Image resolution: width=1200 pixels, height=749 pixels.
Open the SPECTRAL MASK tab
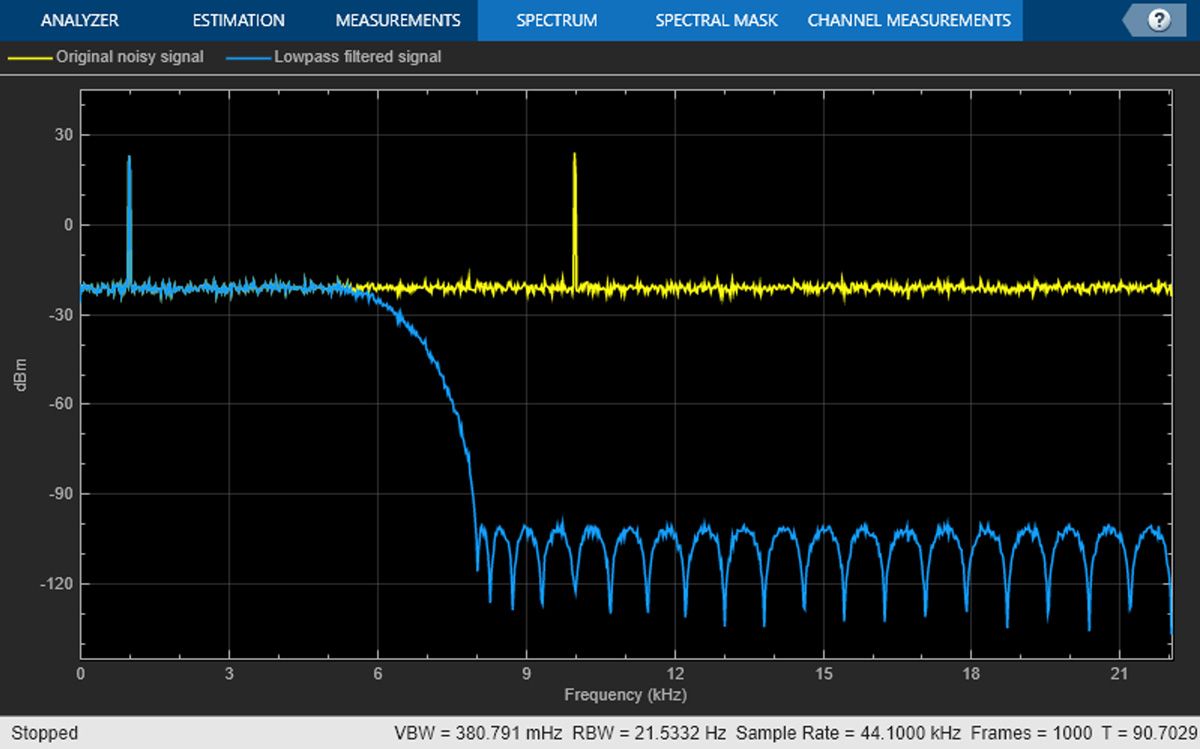pos(716,20)
